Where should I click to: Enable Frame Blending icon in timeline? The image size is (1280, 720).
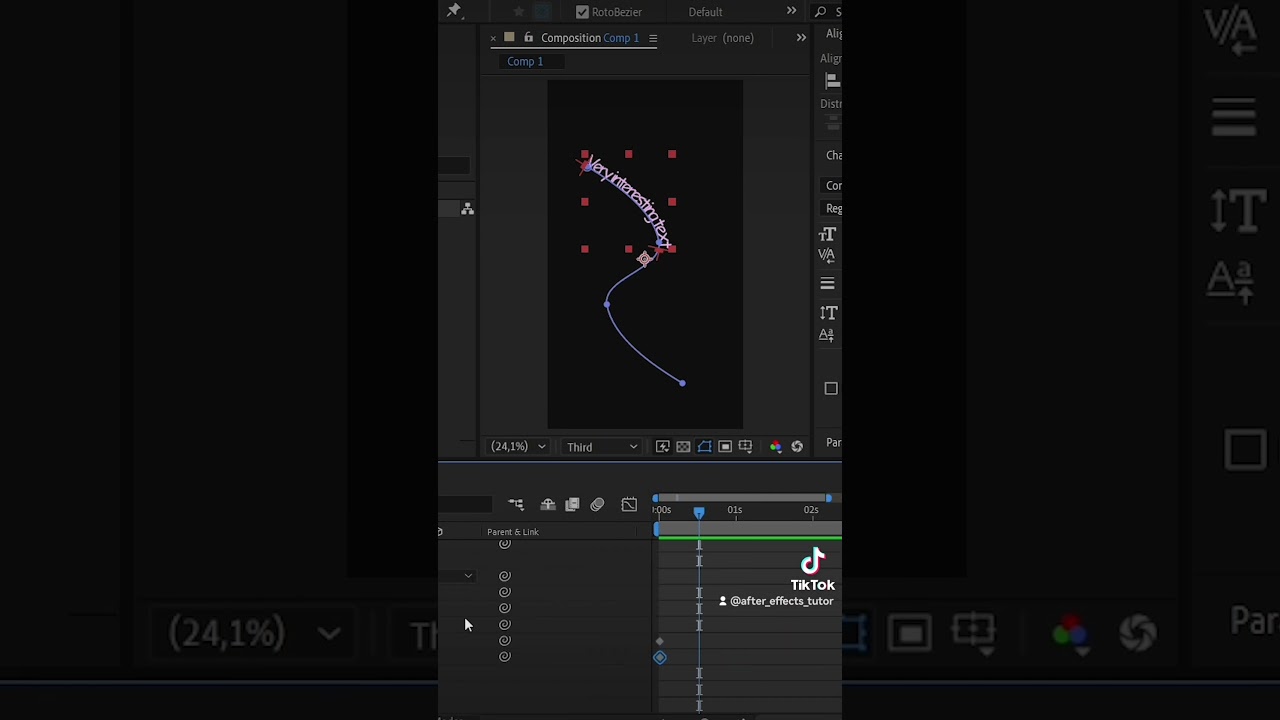pos(572,505)
